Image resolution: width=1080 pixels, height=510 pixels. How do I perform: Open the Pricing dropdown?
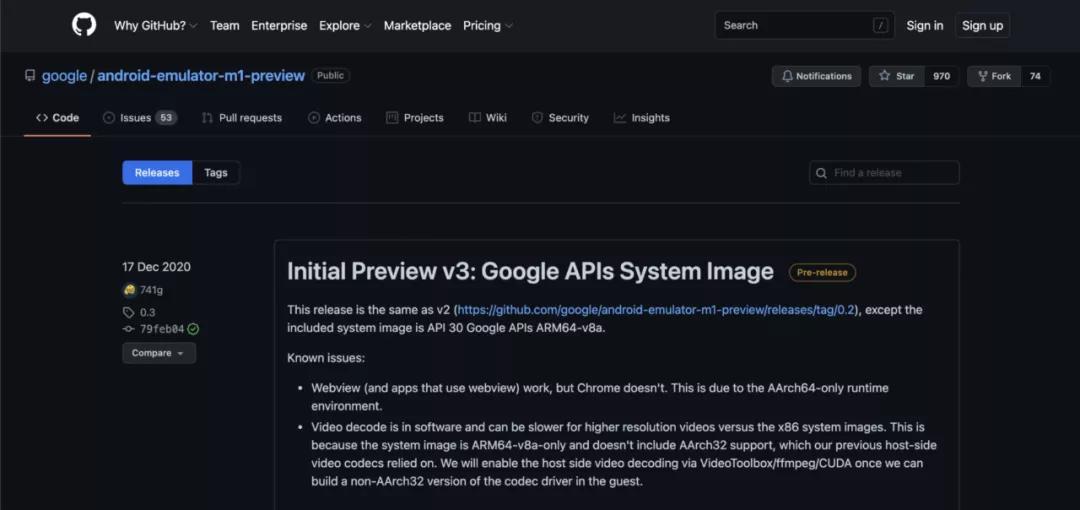[487, 26]
